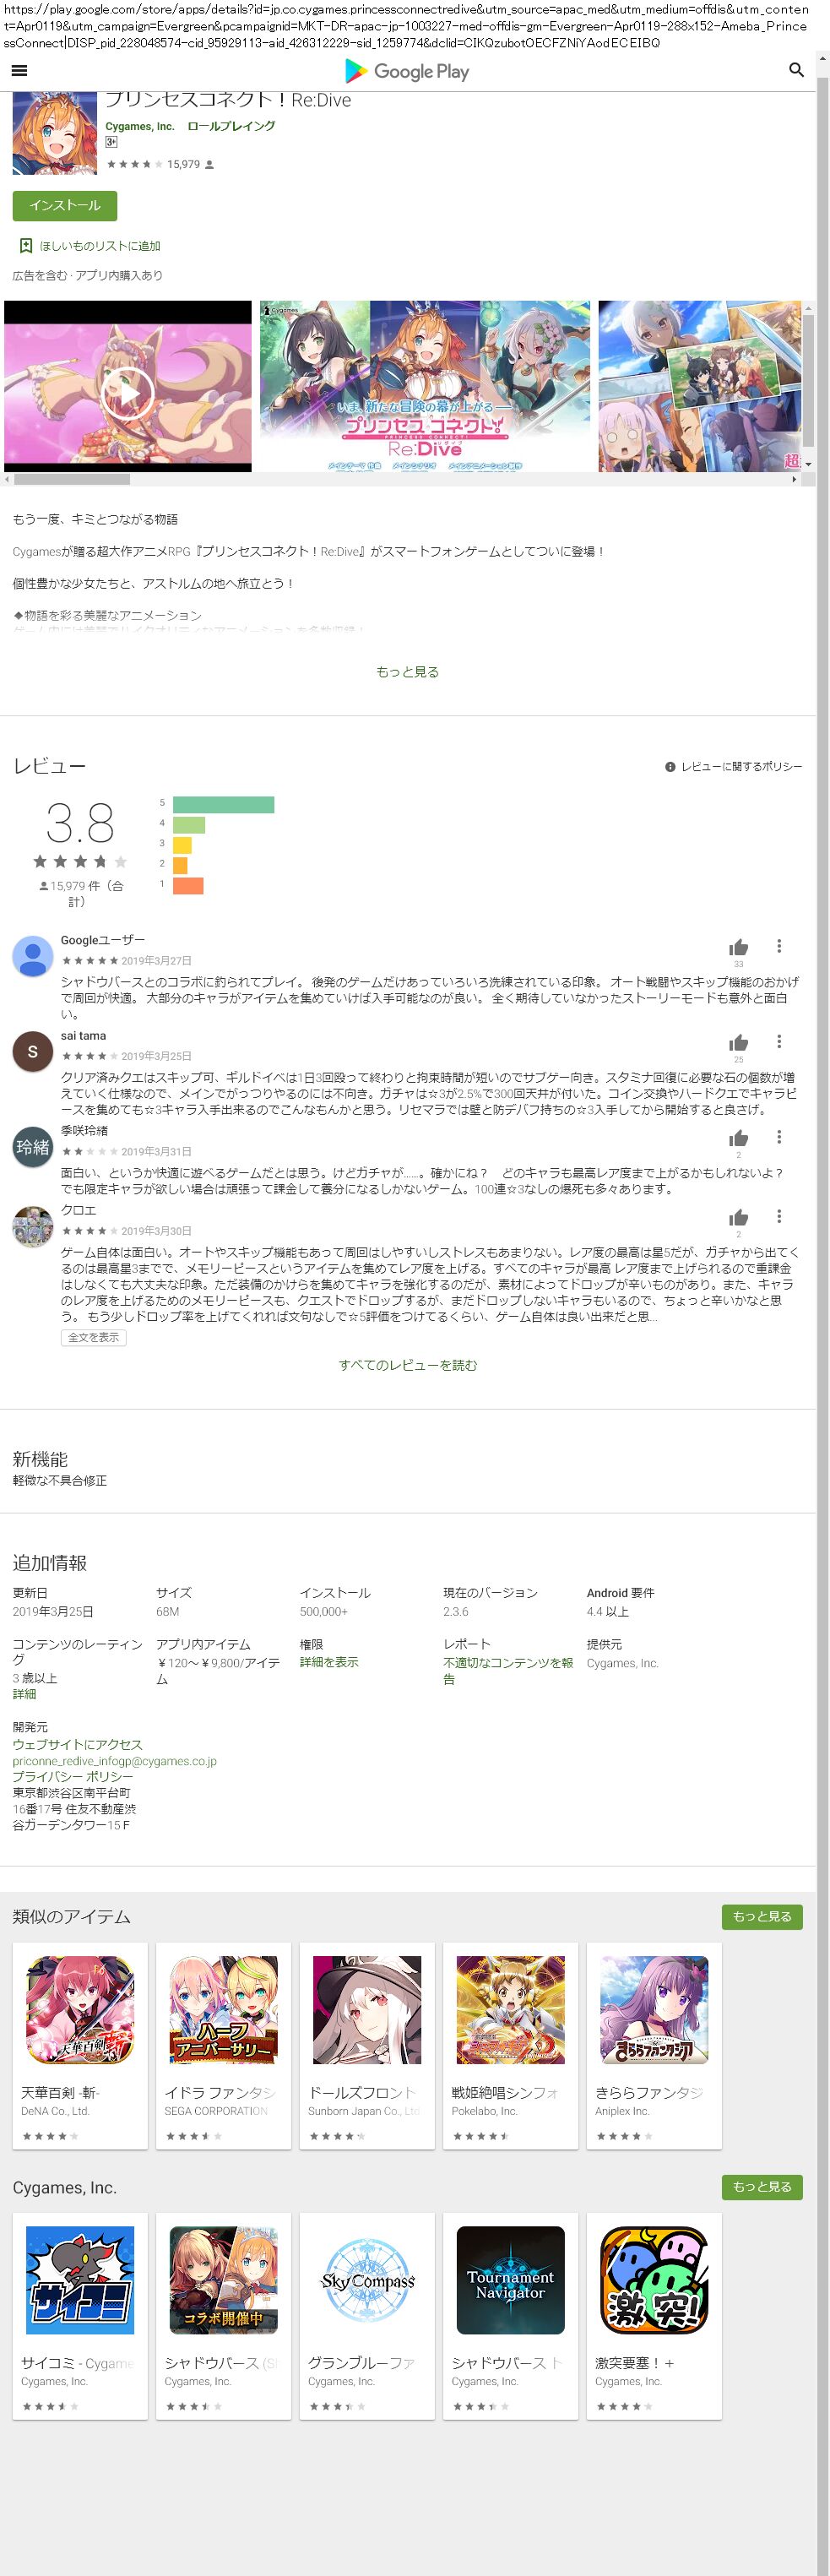Click the 3.8 average rating number

80,824
